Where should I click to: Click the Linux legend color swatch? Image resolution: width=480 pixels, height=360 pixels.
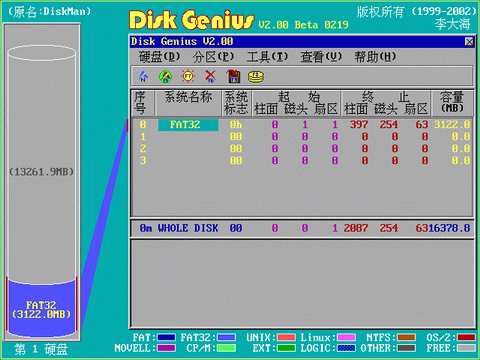pos(346,338)
